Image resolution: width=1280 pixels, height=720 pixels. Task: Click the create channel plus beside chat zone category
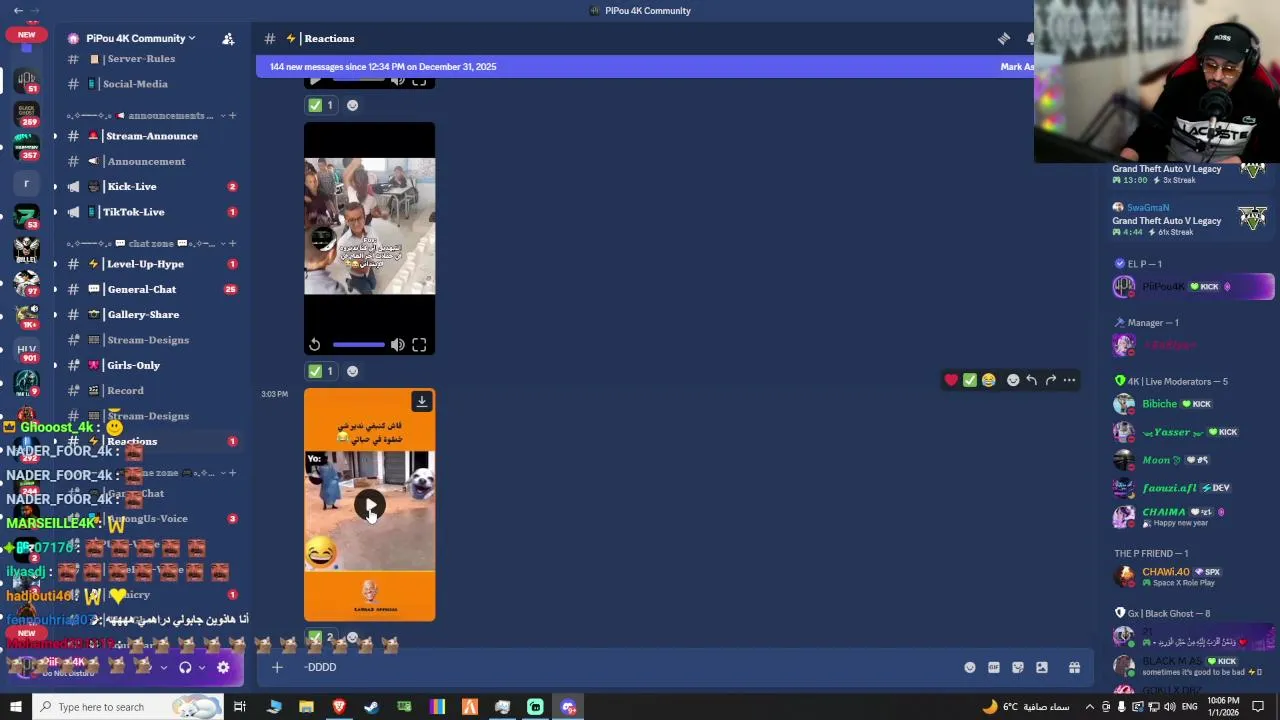tap(232, 243)
